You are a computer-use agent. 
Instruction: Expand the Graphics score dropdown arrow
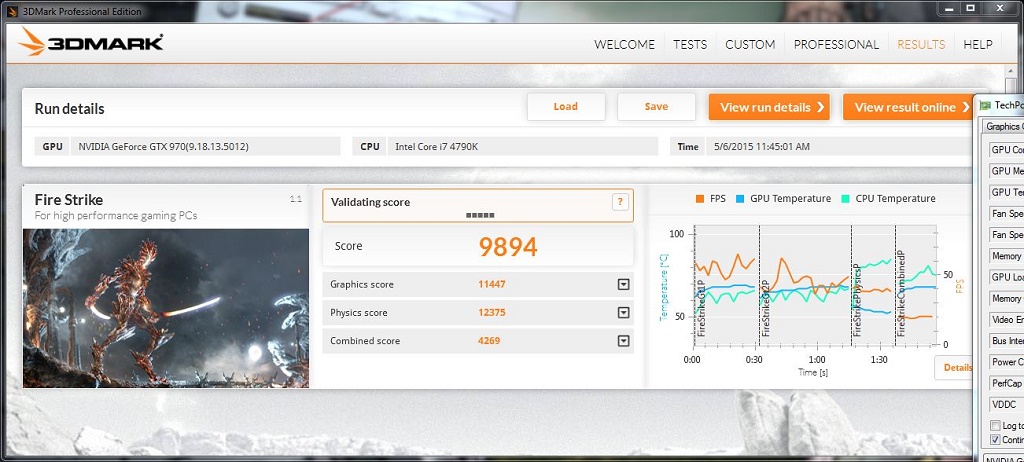[x=623, y=284]
